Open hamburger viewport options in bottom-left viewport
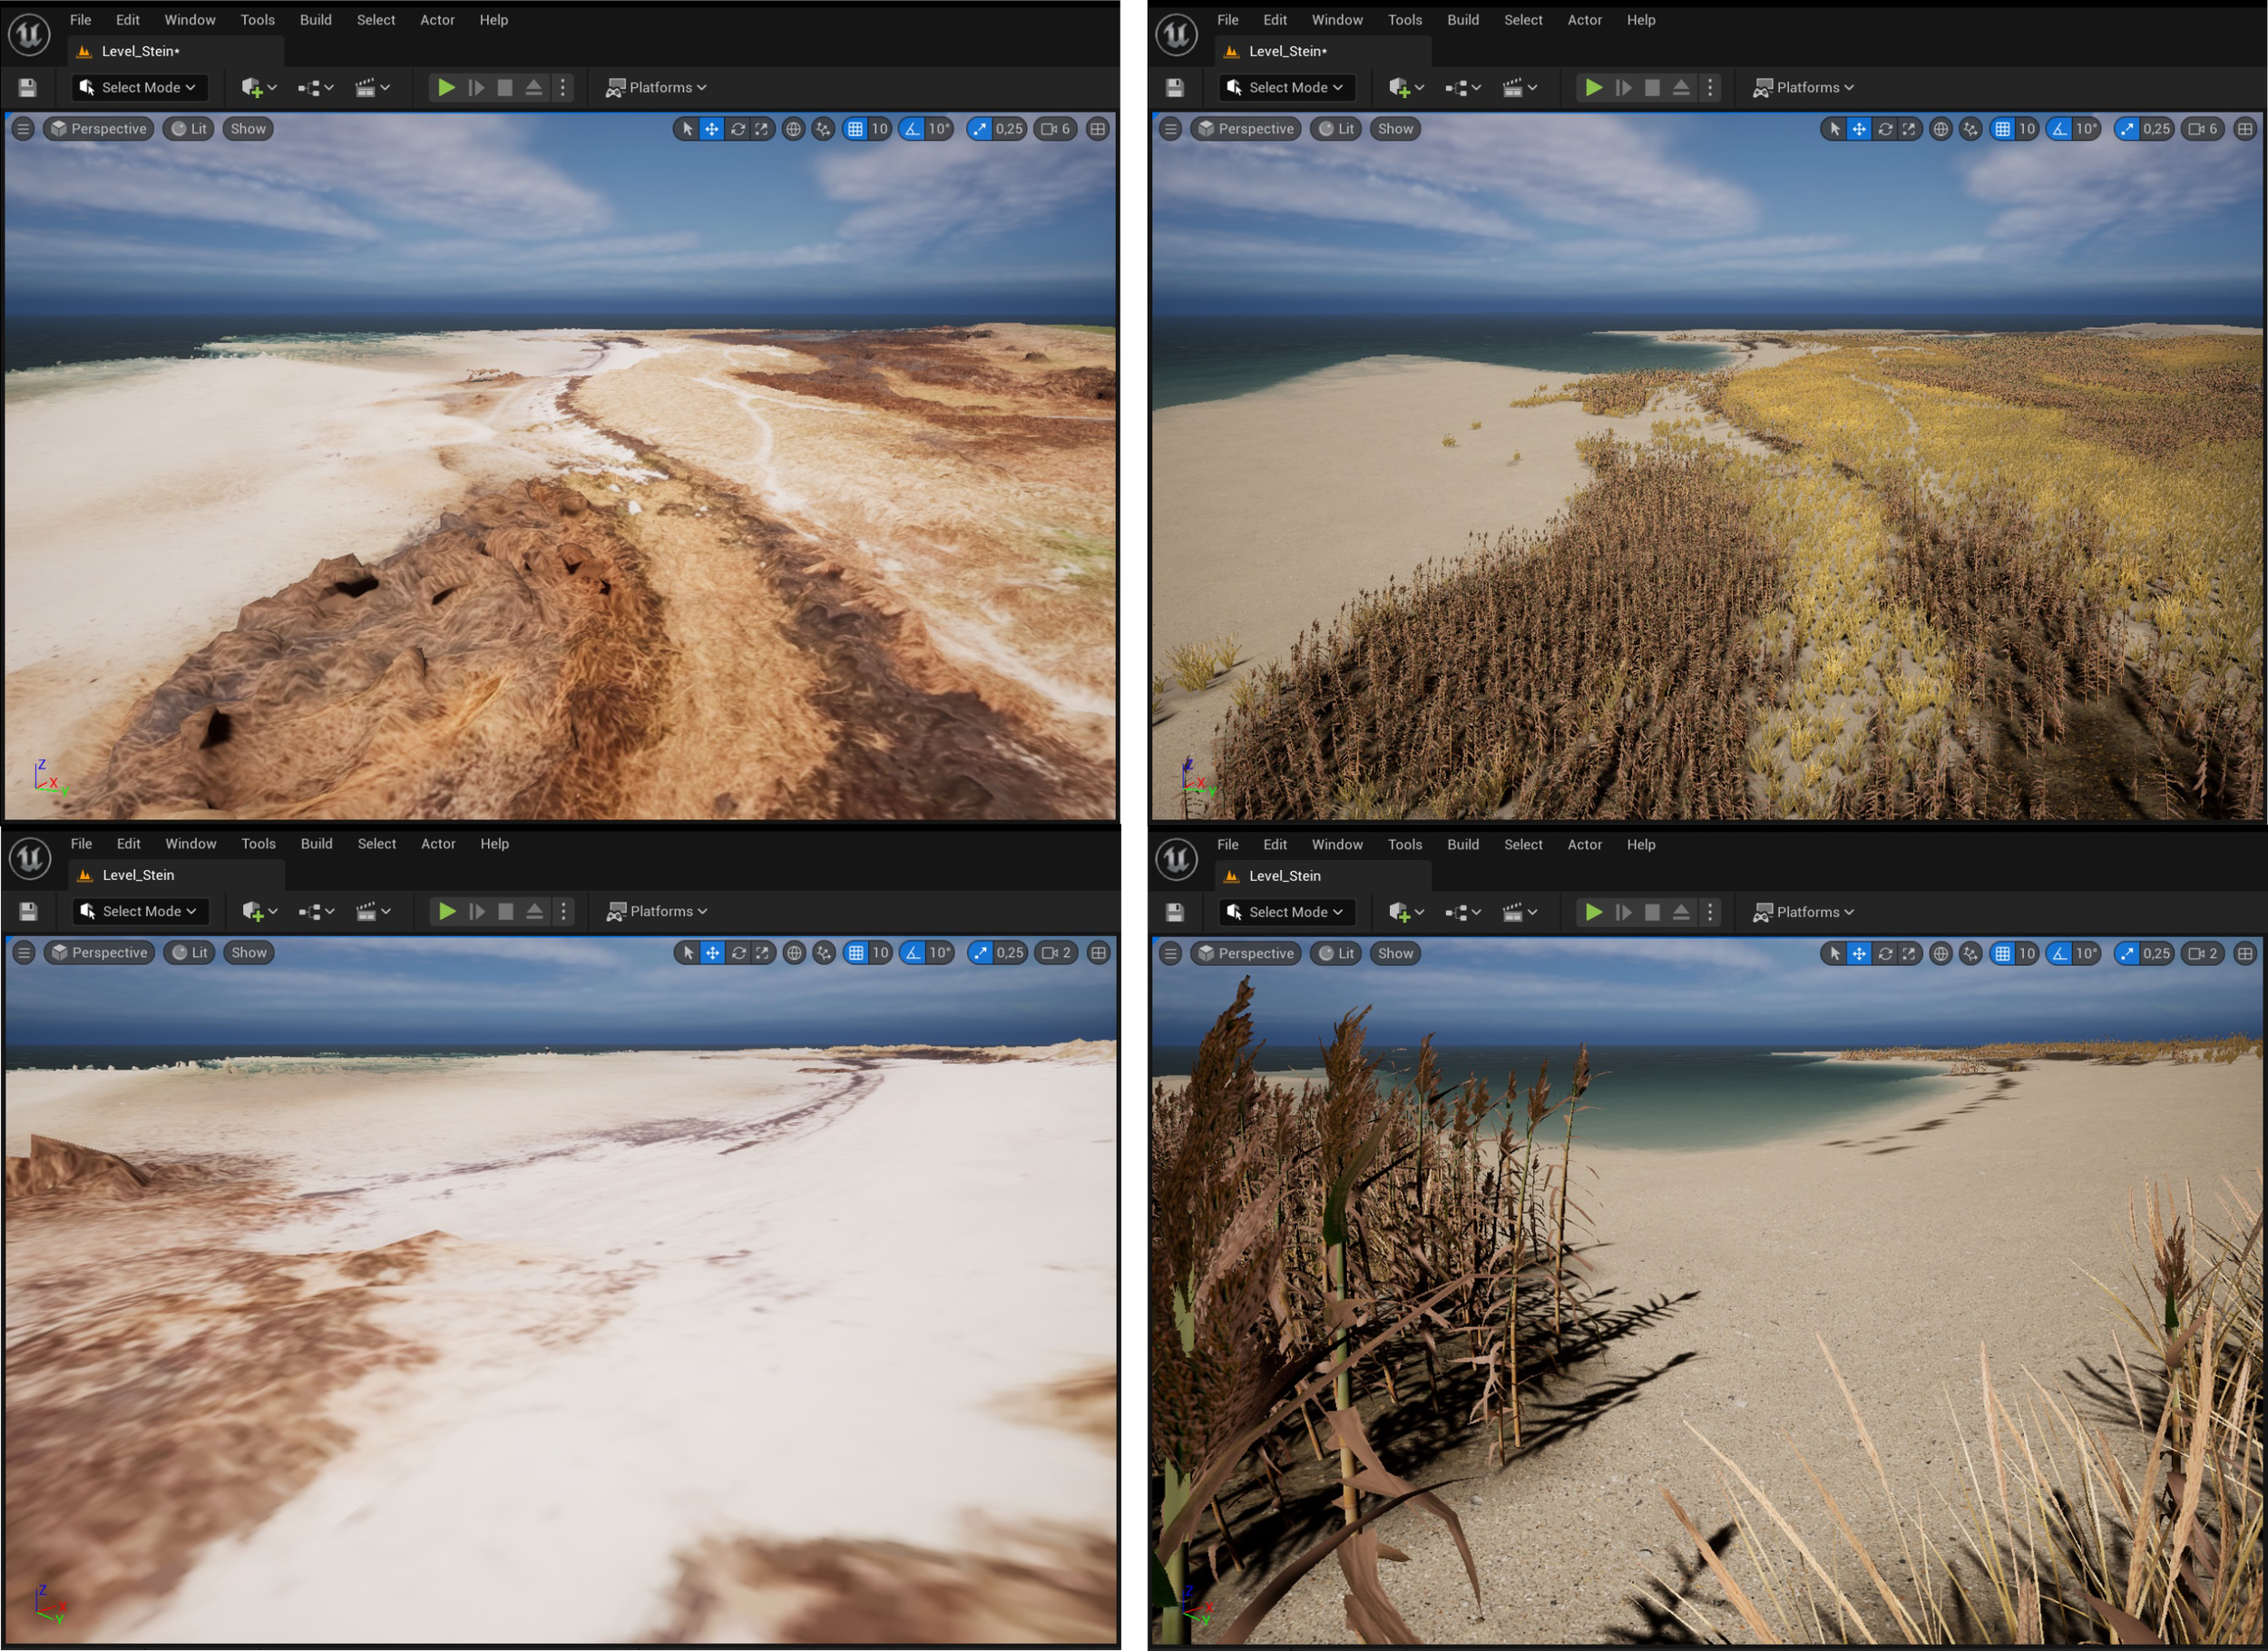The height and width of the screenshot is (1651, 2268). click(x=24, y=953)
